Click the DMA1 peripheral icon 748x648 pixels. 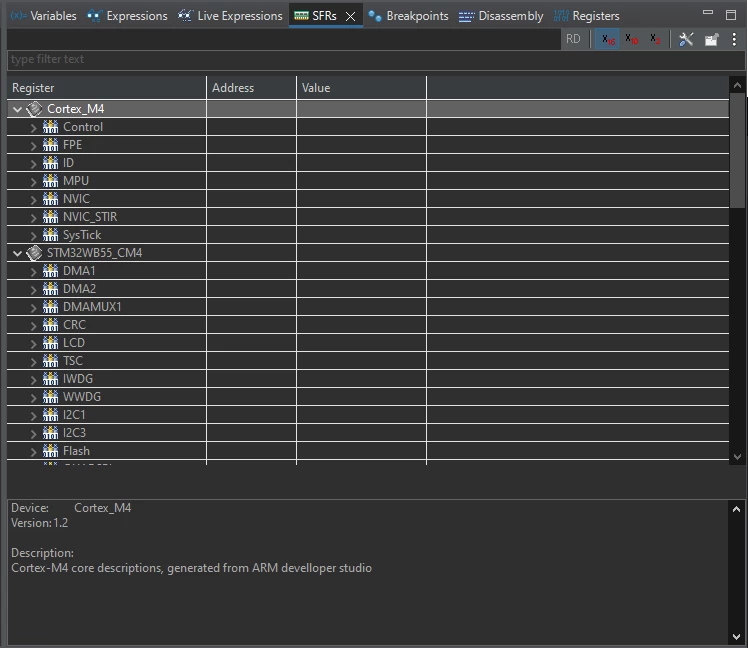coord(51,271)
